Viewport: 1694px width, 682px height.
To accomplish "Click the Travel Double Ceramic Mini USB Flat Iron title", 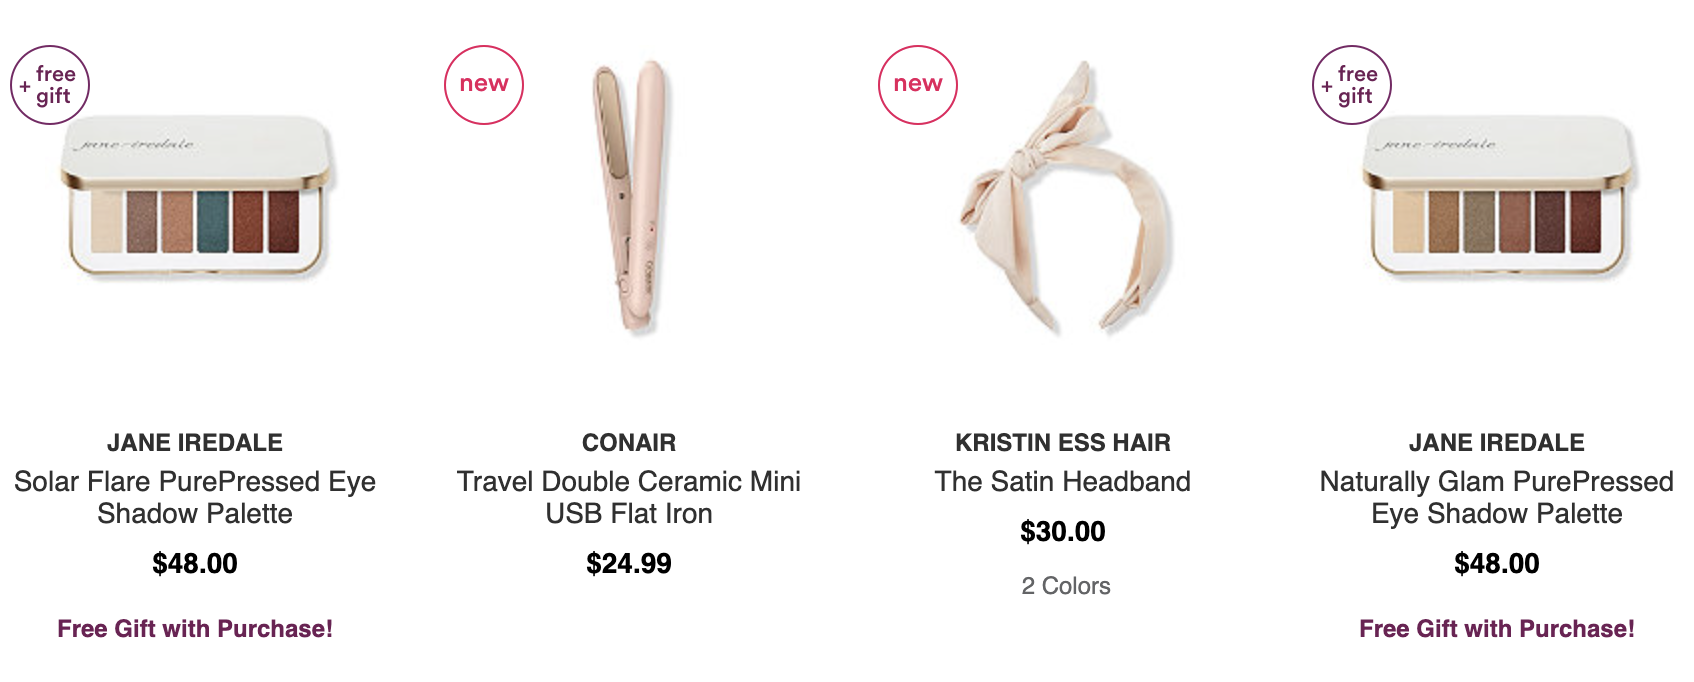I will (629, 497).
